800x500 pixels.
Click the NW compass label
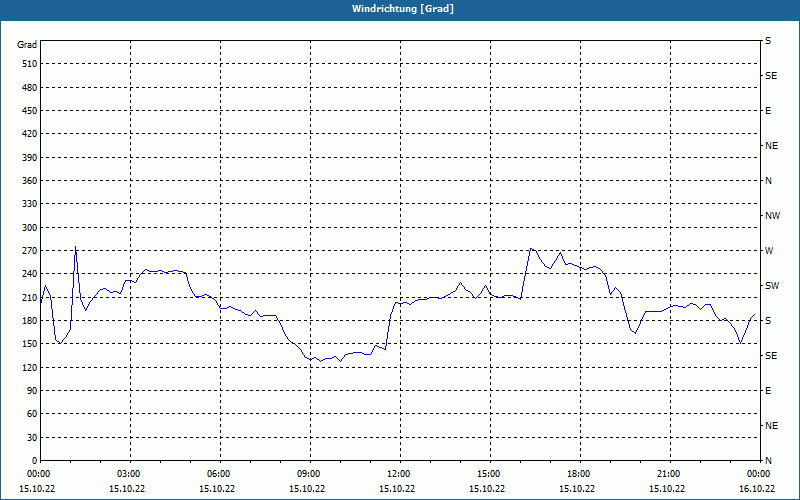point(772,216)
